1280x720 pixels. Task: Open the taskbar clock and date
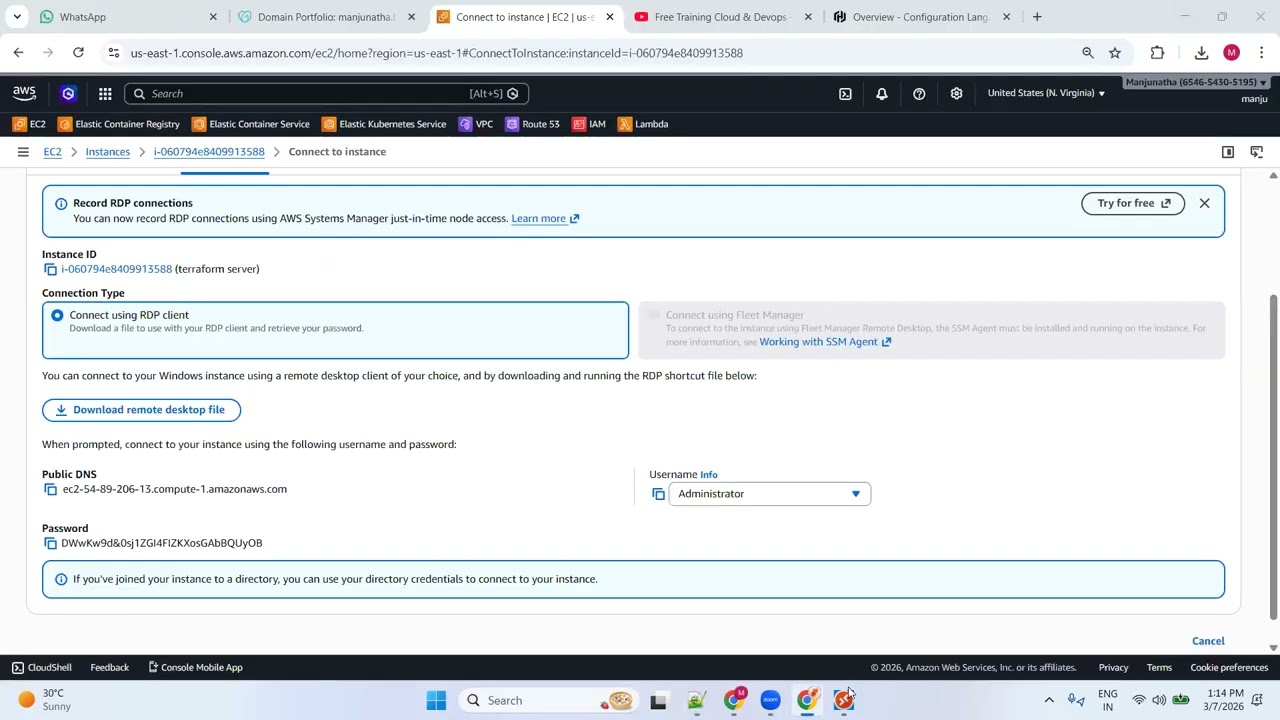click(1225, 699)
